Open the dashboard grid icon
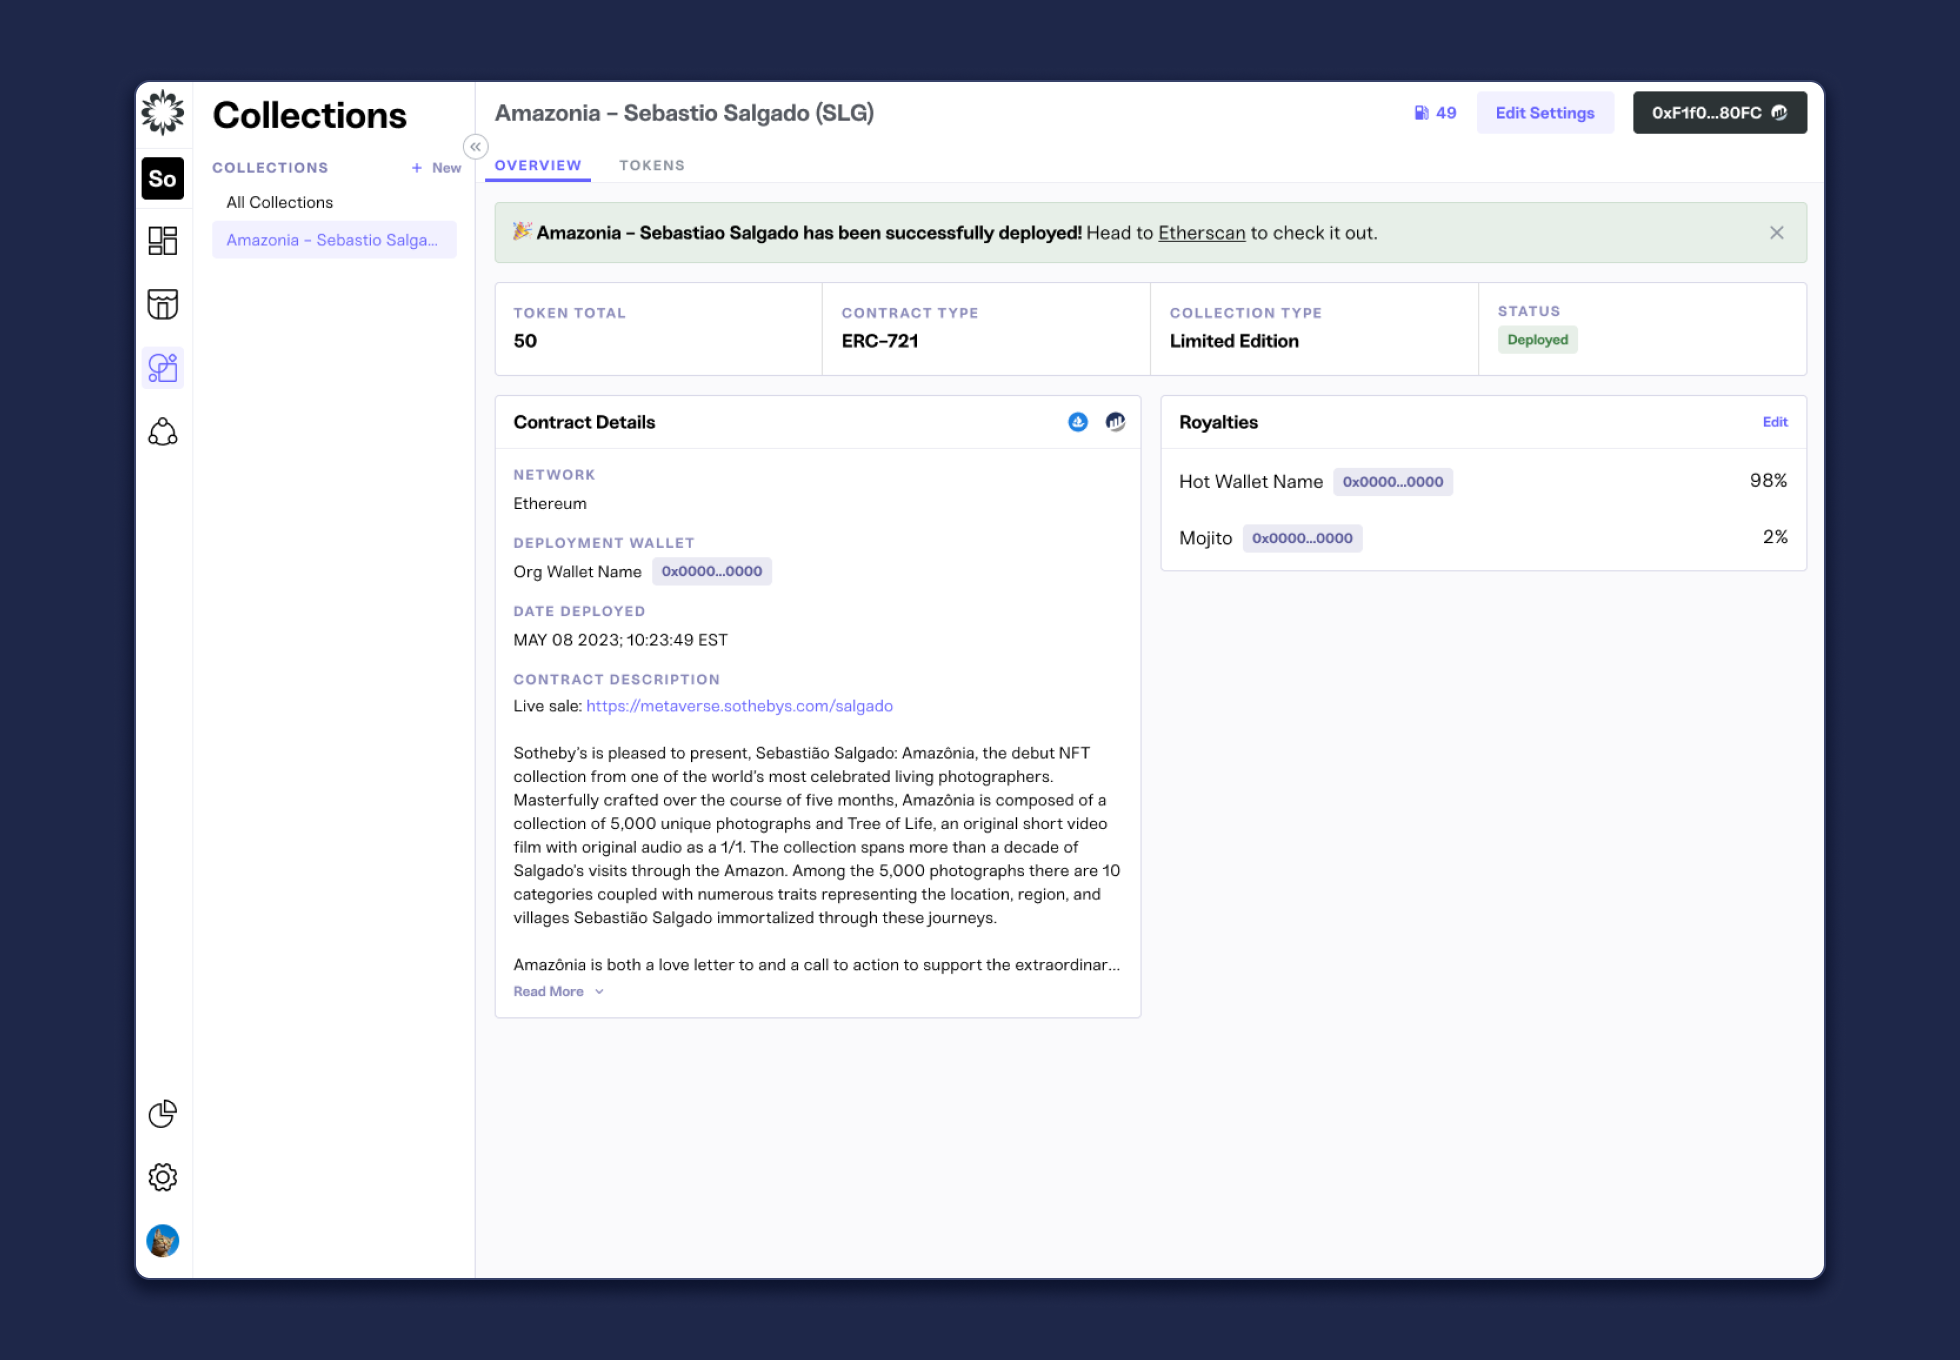Screen dimensions: 1960x1360 pyautogui.click(x=163, y=241)
